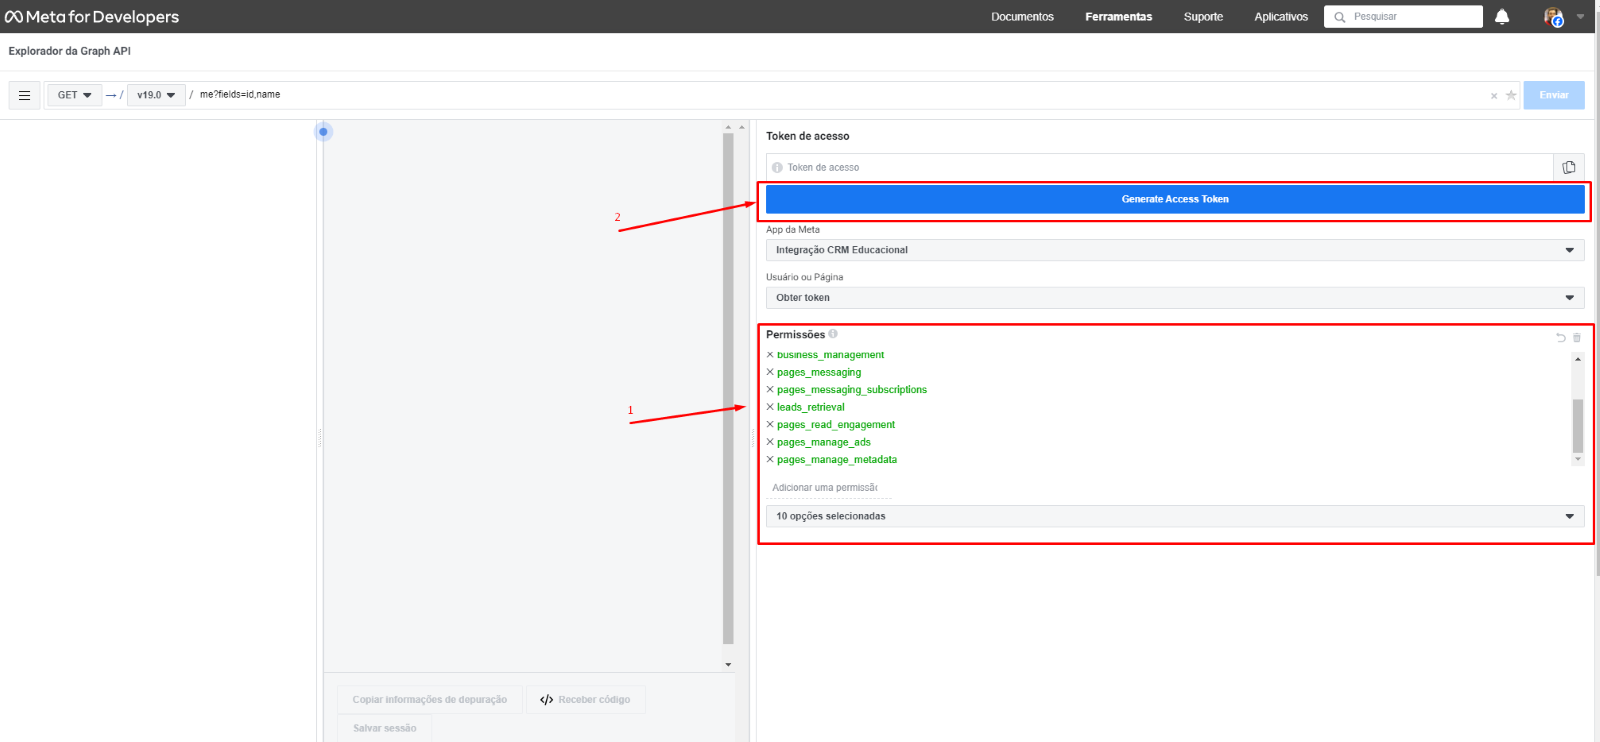The width and height of the screenshot is (1600, 742).
Task: Click the undo permissions icon
Action: [1561, 338]
